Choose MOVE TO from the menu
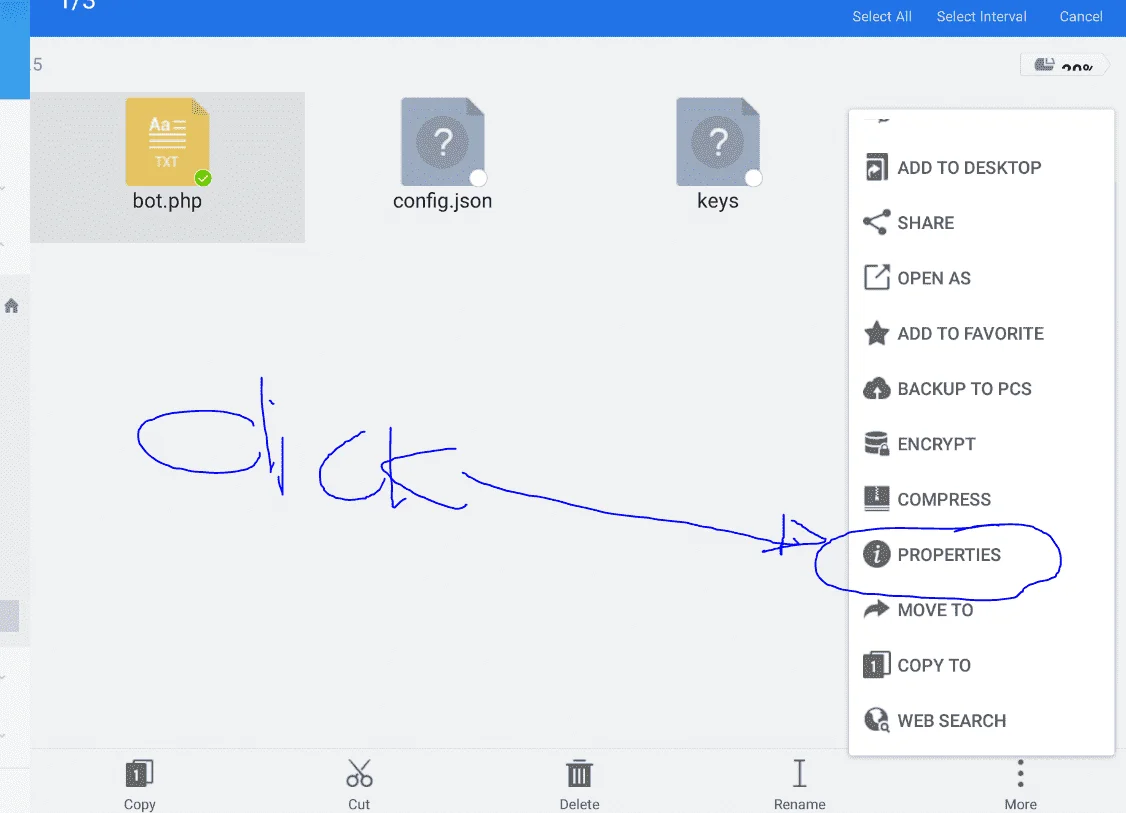This screenshot has width=1126, height=813. tap(981, 610)
